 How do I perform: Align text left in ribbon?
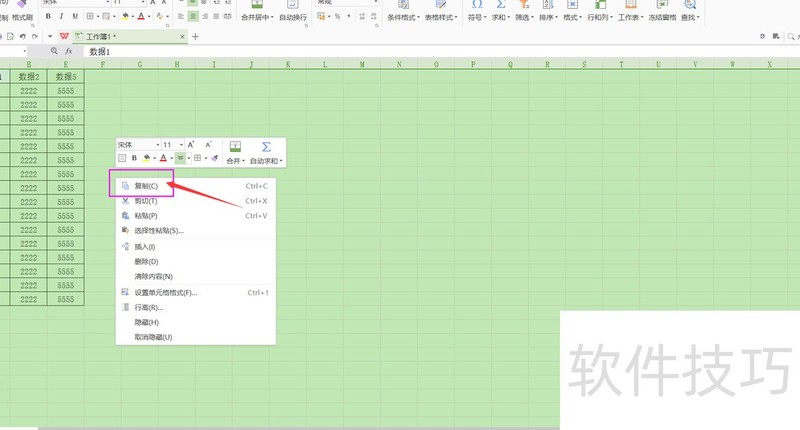(181, 16)
